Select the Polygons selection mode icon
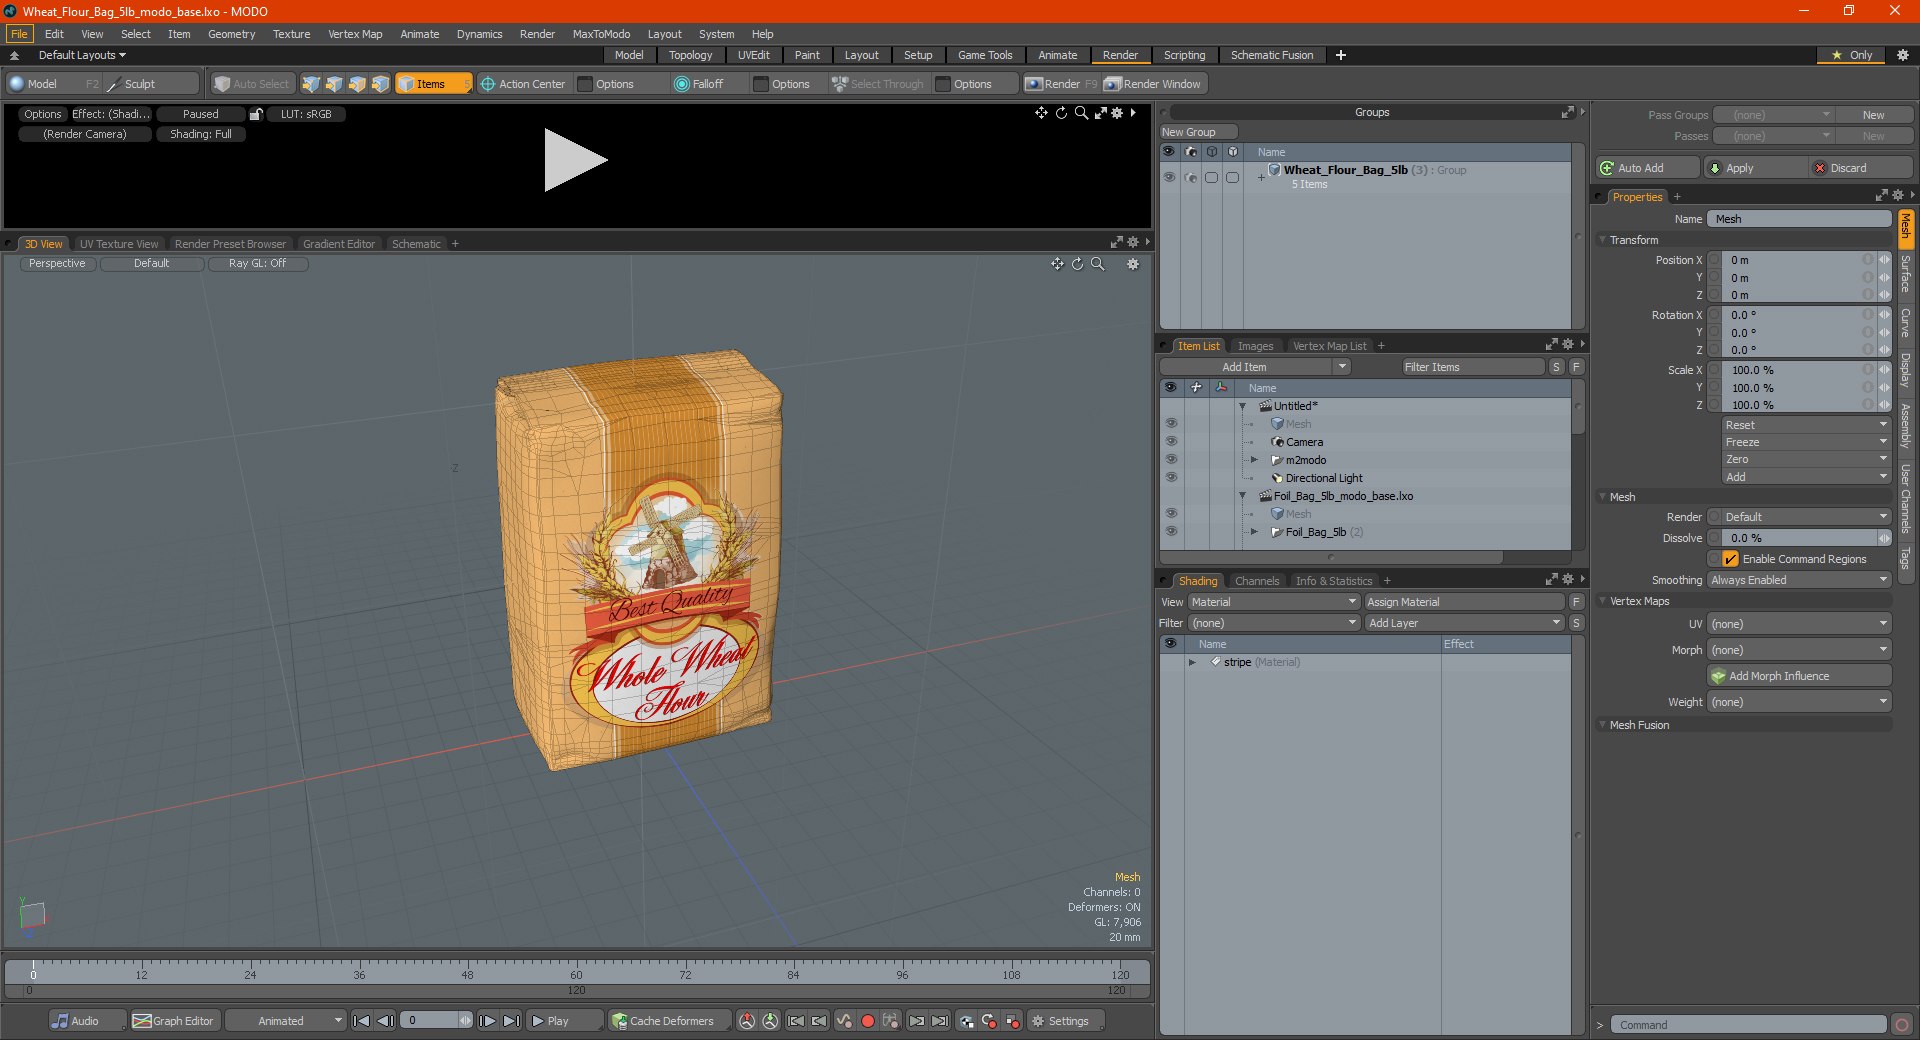Screen dimensions: 1920x1040 tap(357, 84)
